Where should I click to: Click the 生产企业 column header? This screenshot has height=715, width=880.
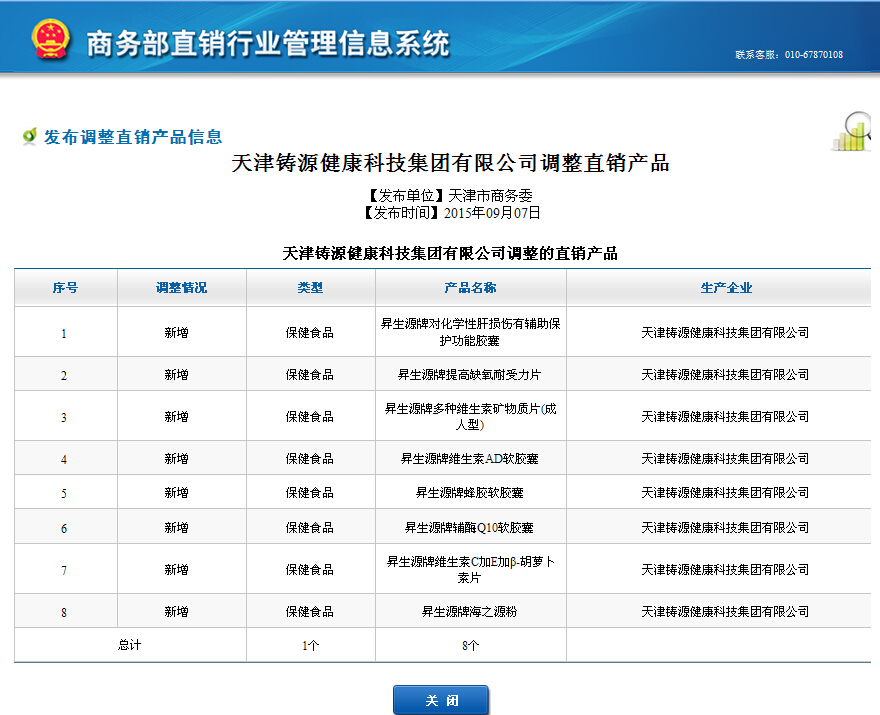725,288
